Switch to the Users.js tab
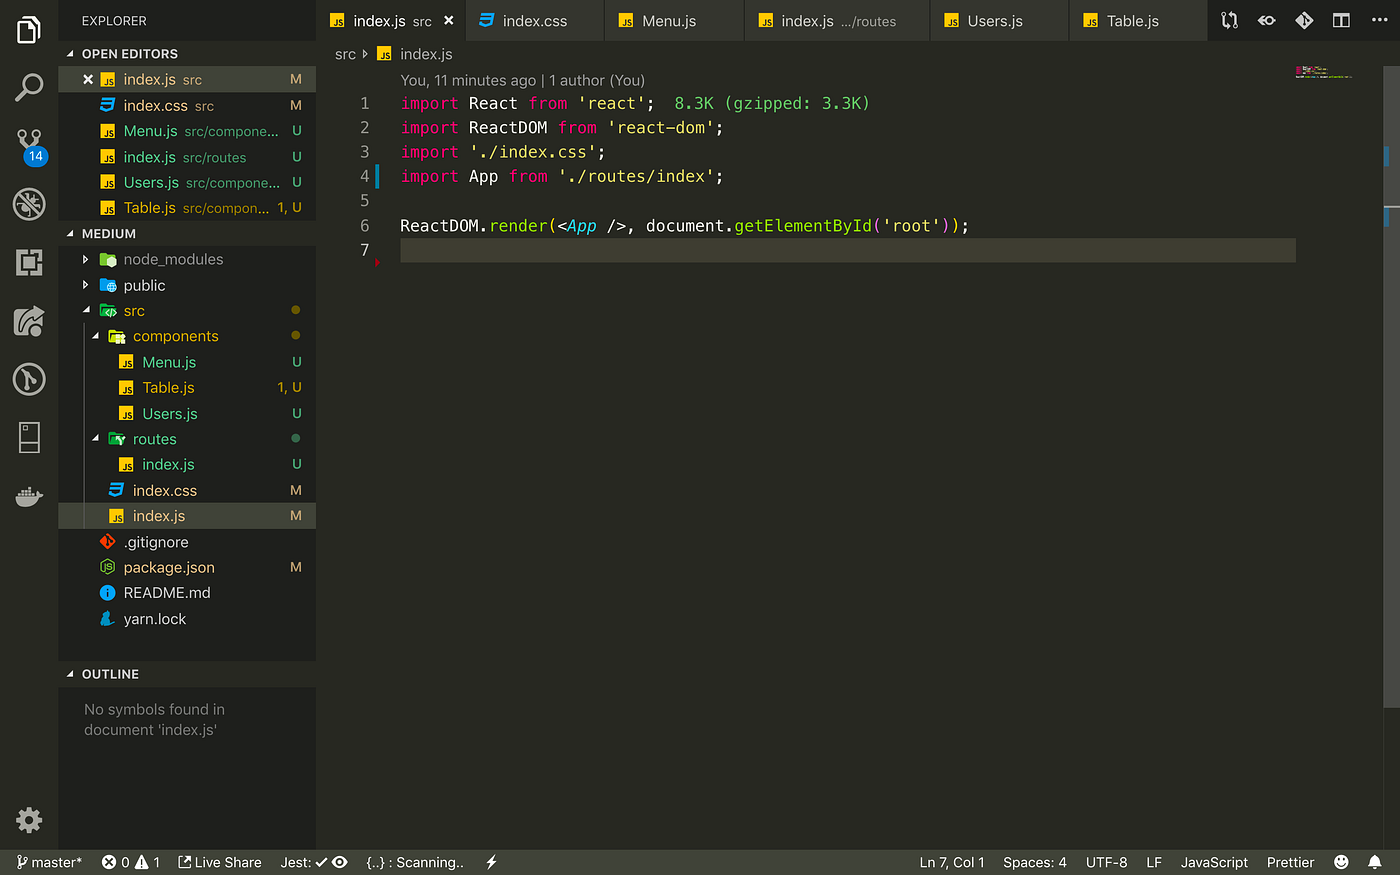Image resolution: width=1400 pixels, height=875 pixels. 998,19
